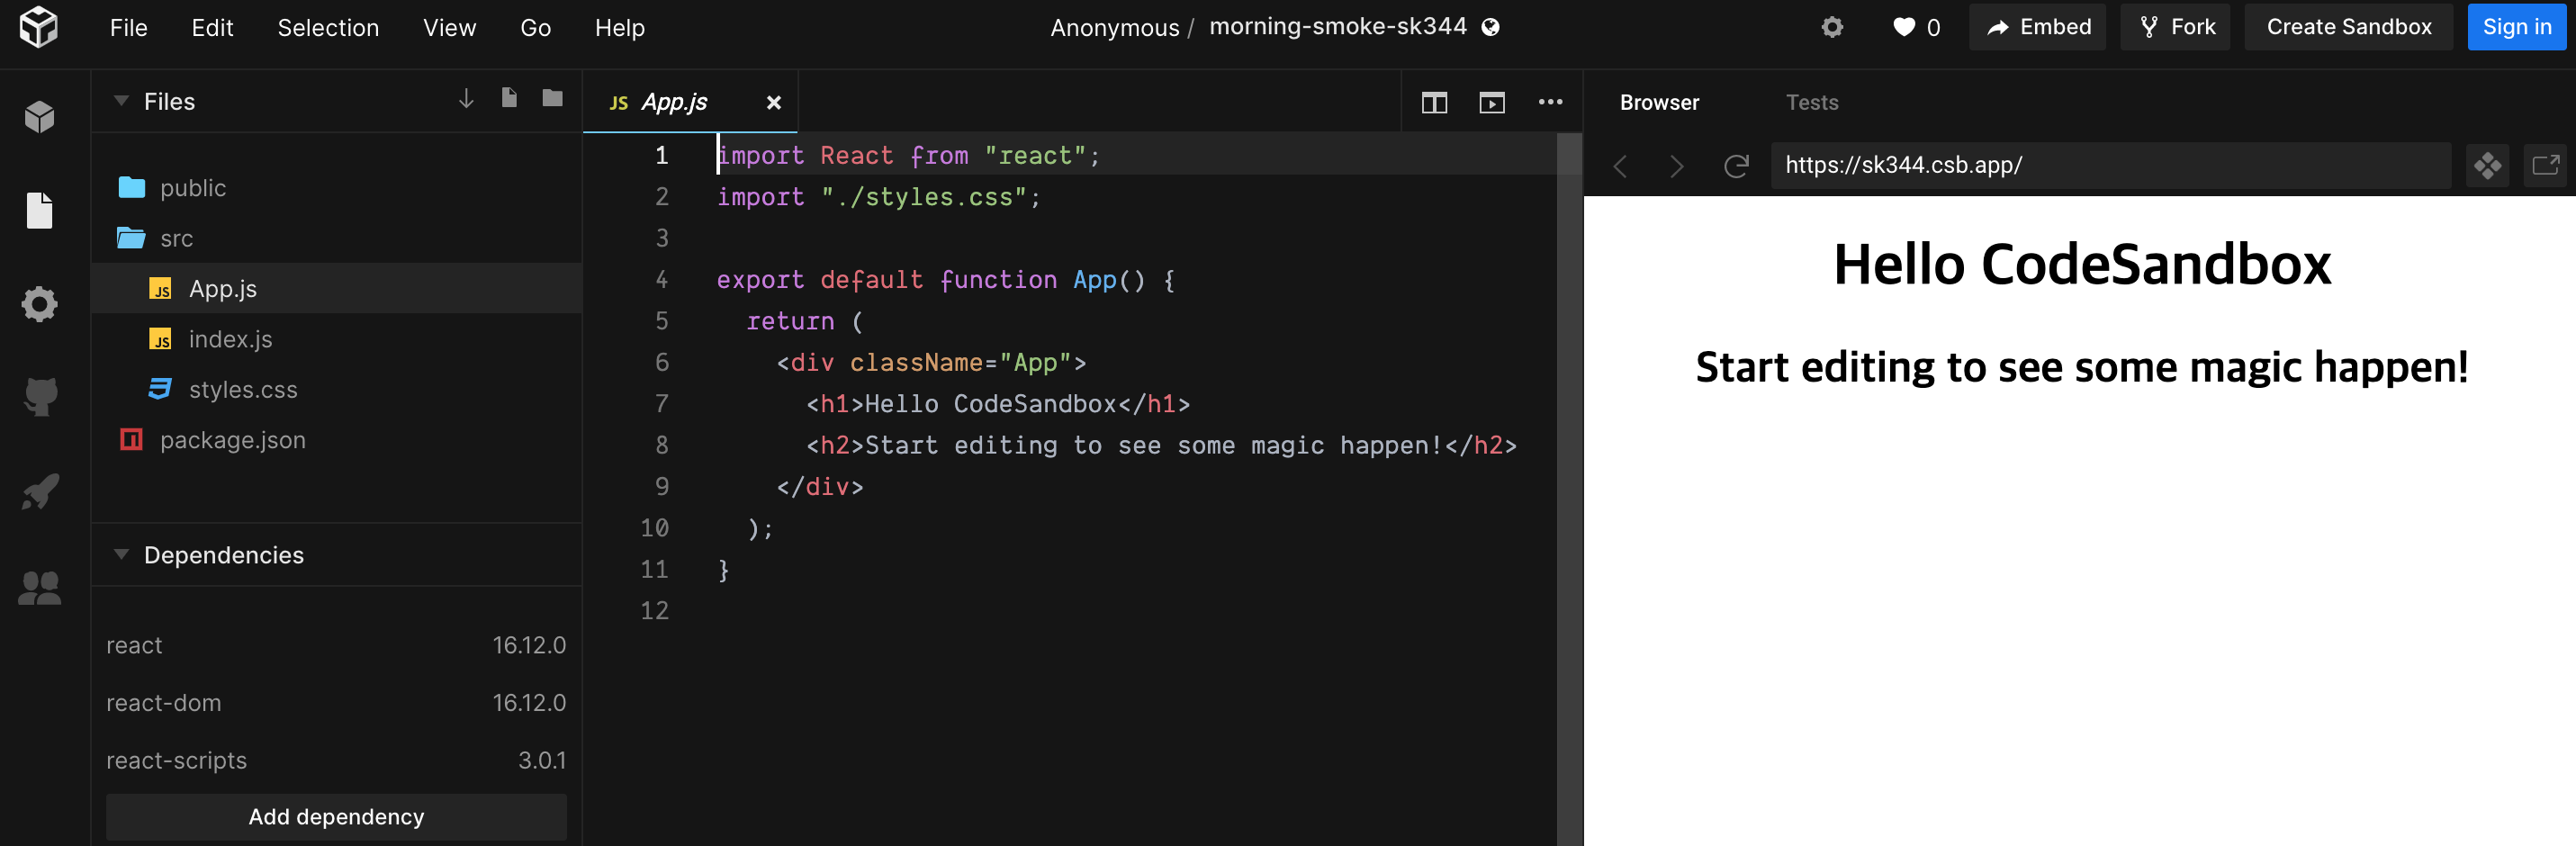Collapse the Files section

121,101
